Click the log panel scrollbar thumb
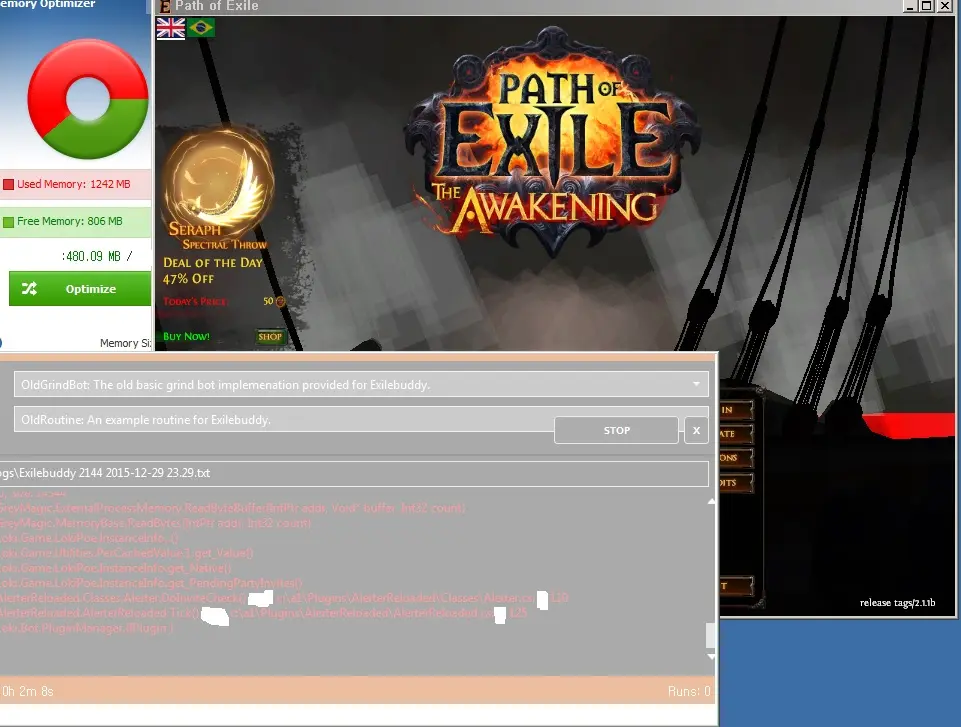Image resolution: width=961 pixels, height=727 pixels. pyautogui.click(x=711, y=635)
